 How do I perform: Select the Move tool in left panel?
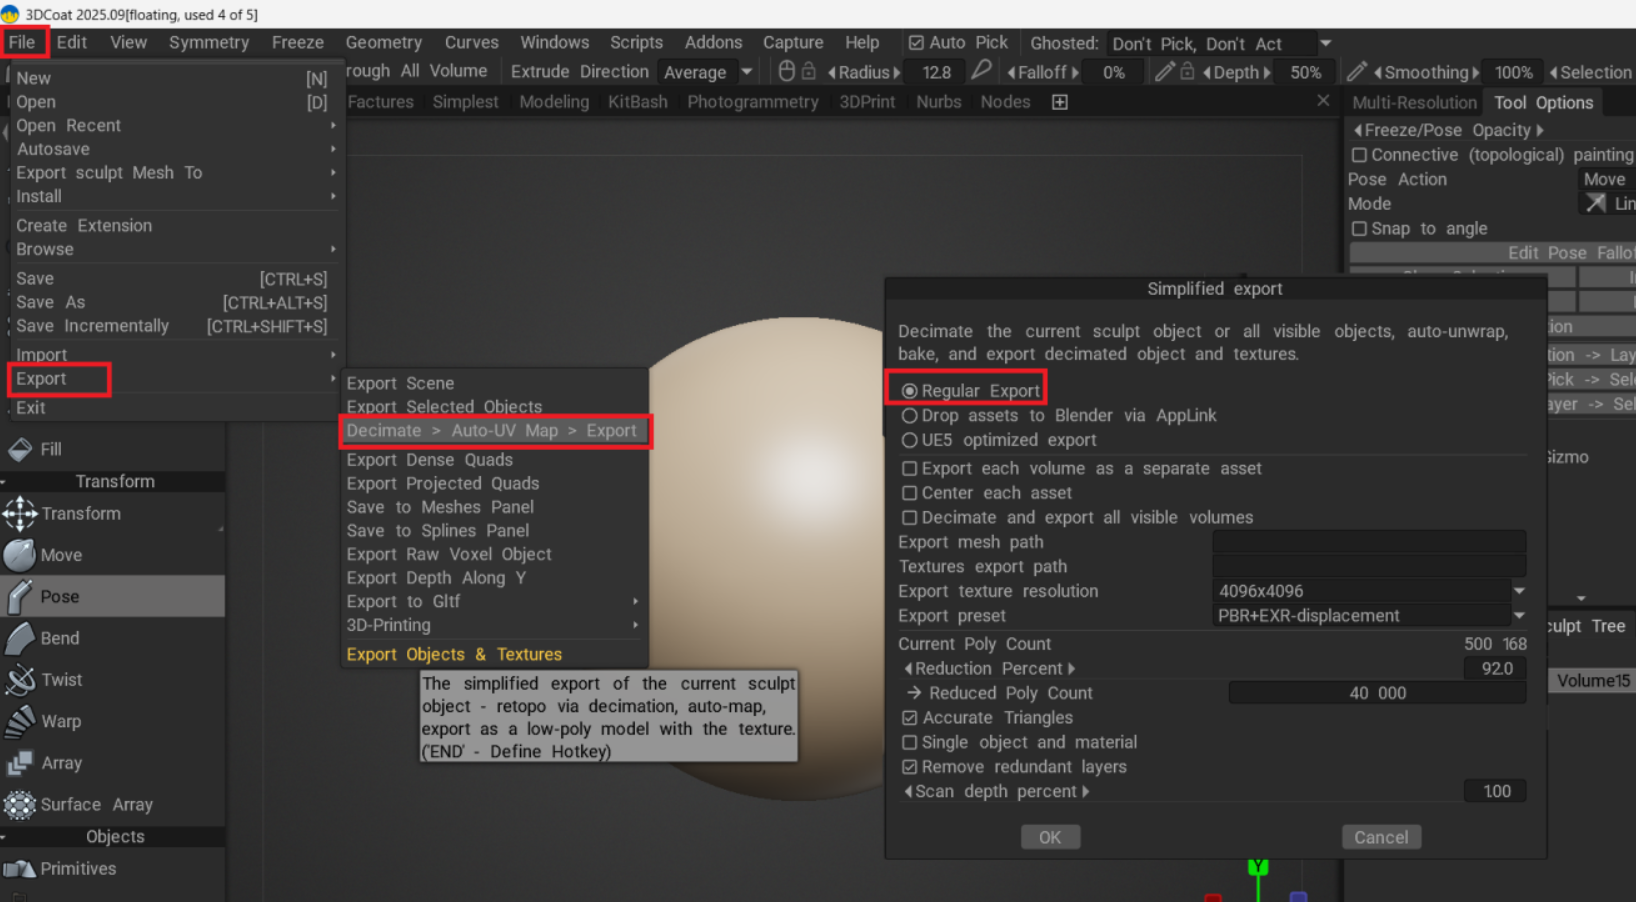pos(112,555)
